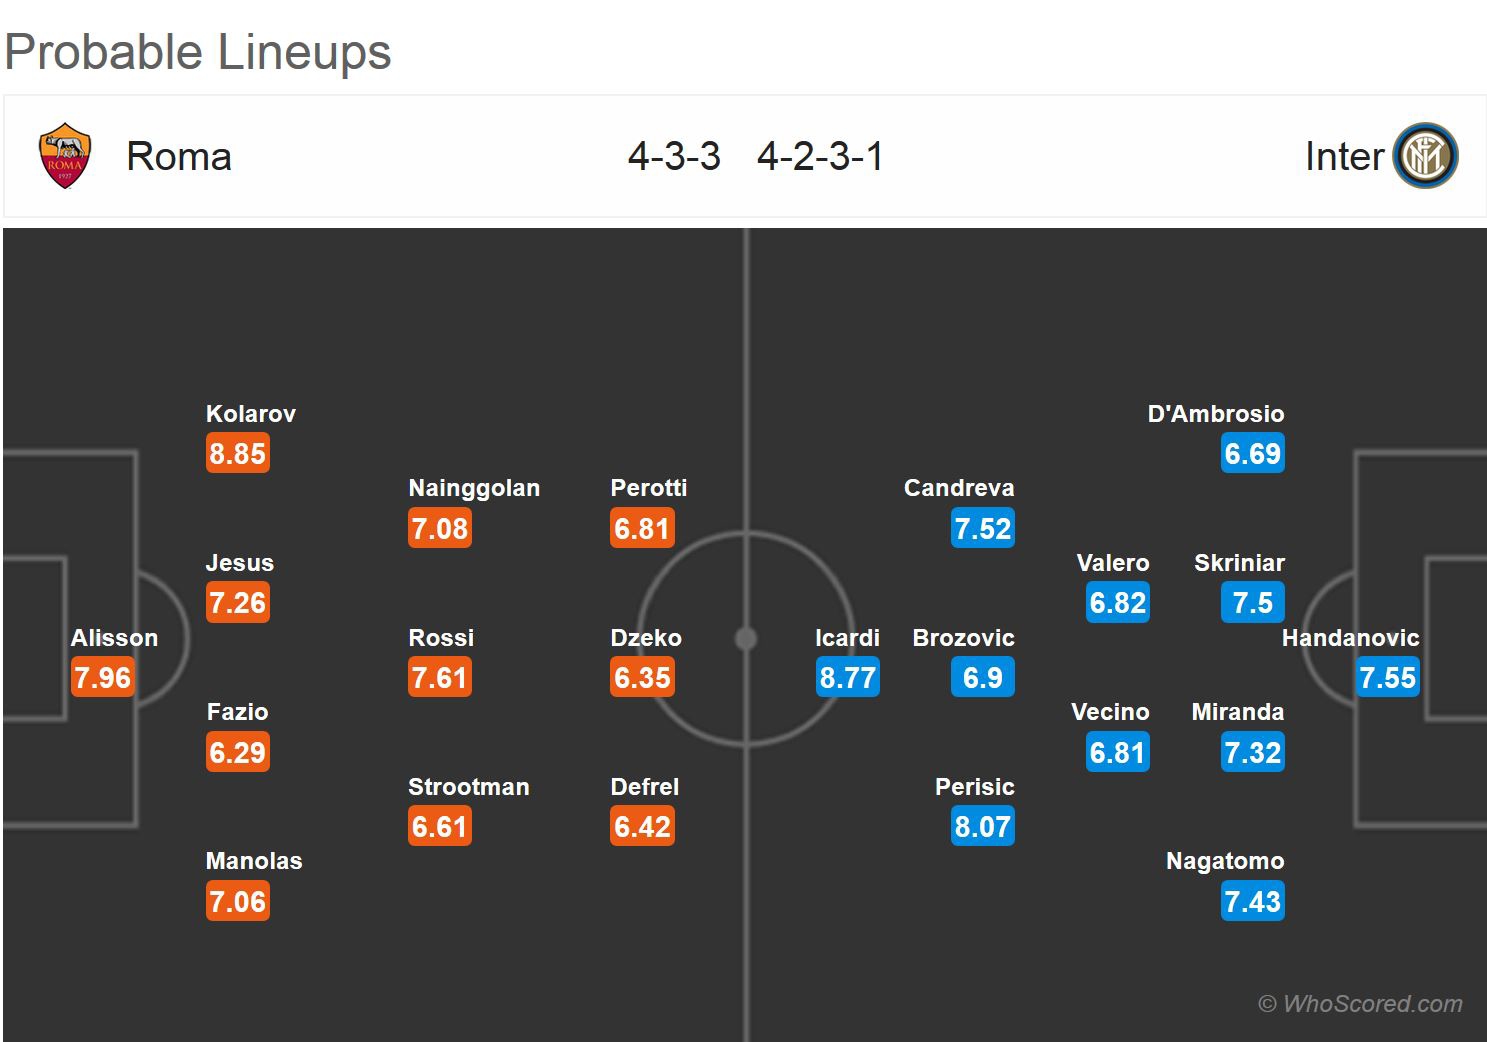The image size is (1487, 1042).
Task: Click Dzeko's 6.35 rating badge
Action: tap(642, 677)
